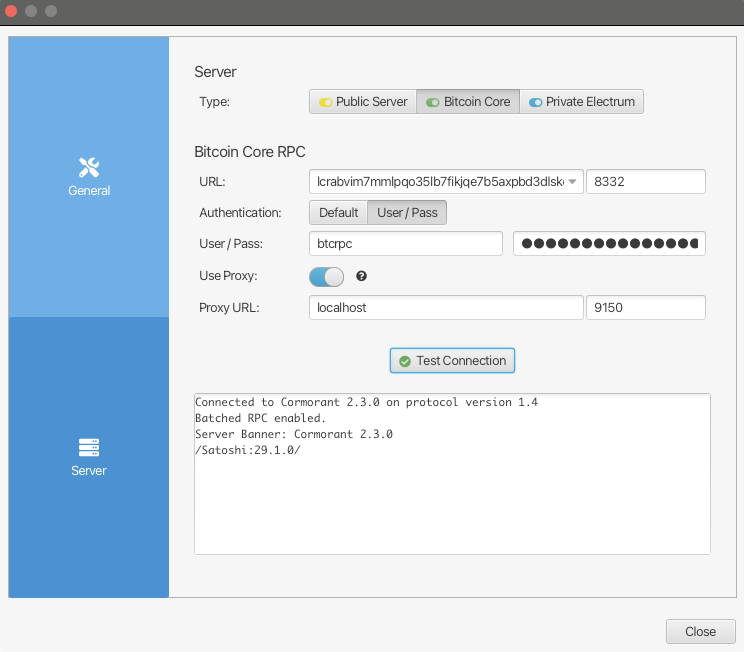Click the General wrench-and-screwdriver icon

click(x=89, y=167)
